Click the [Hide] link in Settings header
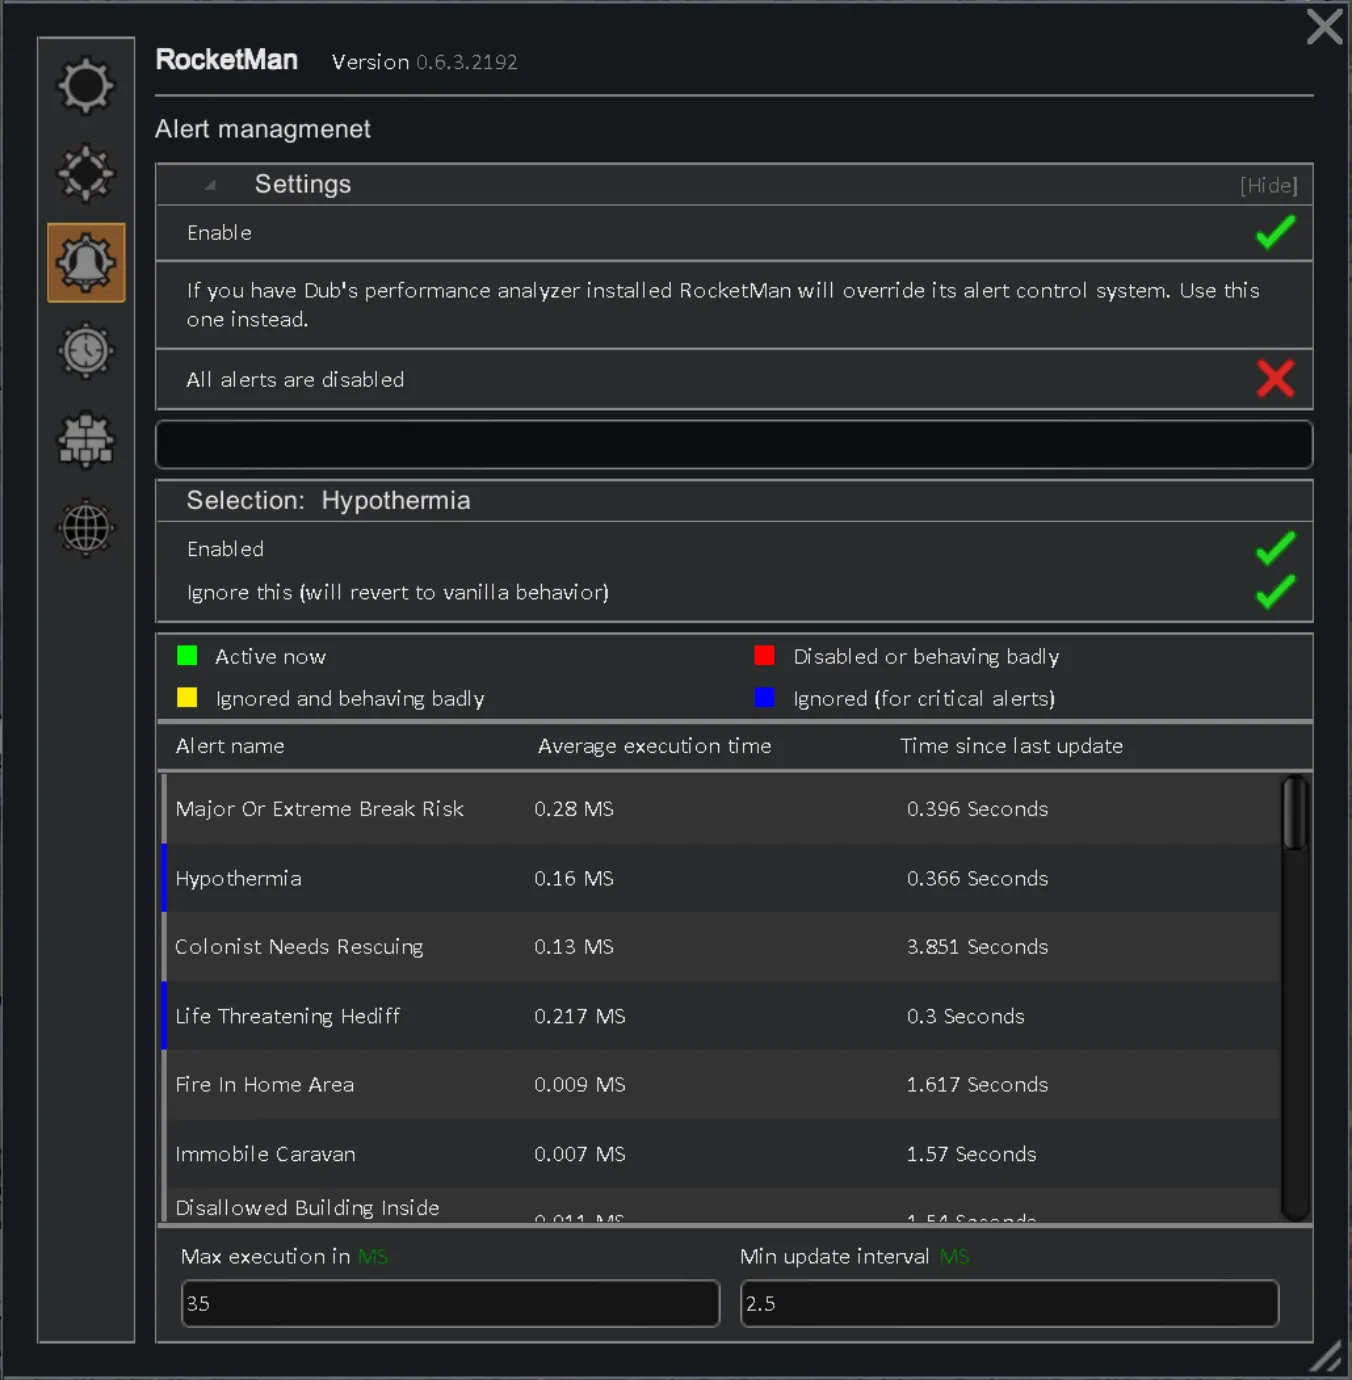 pos(1268,185)
